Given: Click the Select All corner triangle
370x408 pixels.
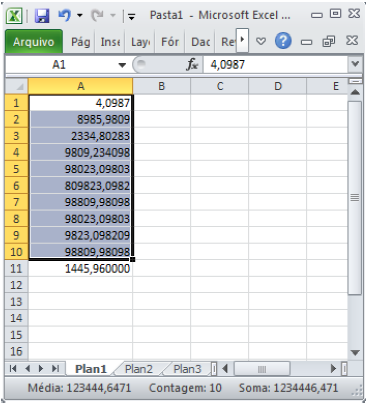Looking at the screenshot, I should tap(17, 86).
